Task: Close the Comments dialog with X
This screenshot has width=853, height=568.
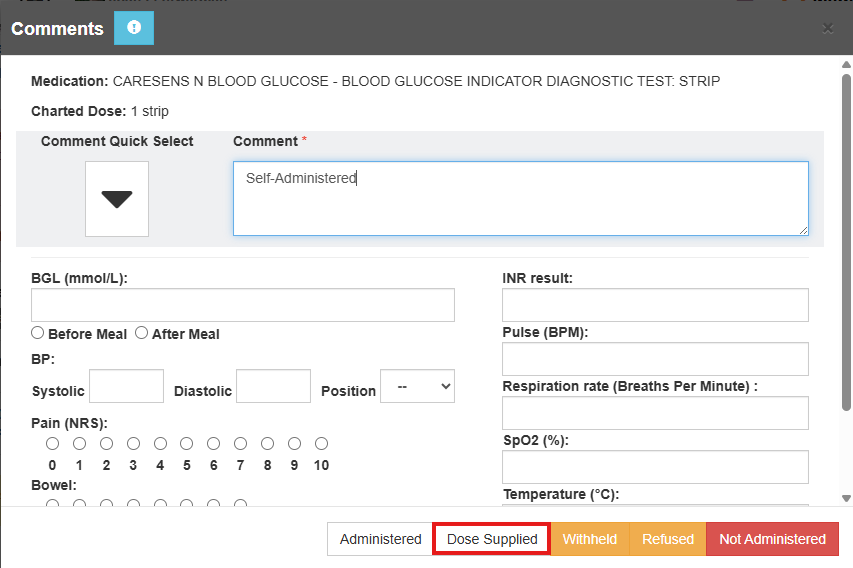Action: 828,28
